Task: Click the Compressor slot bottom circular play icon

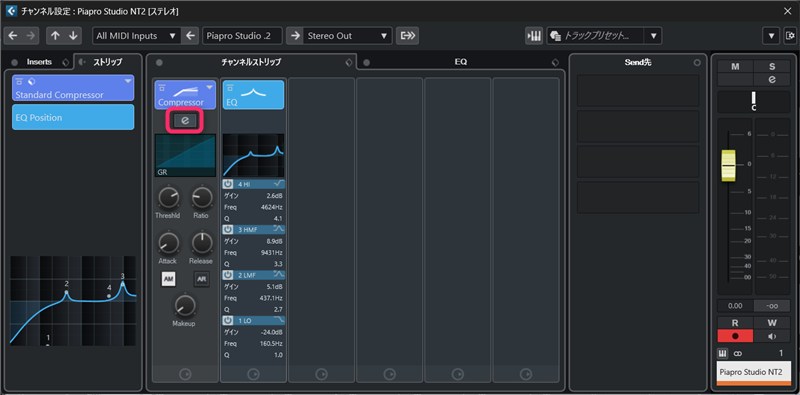Action: [x=185, y=374]
